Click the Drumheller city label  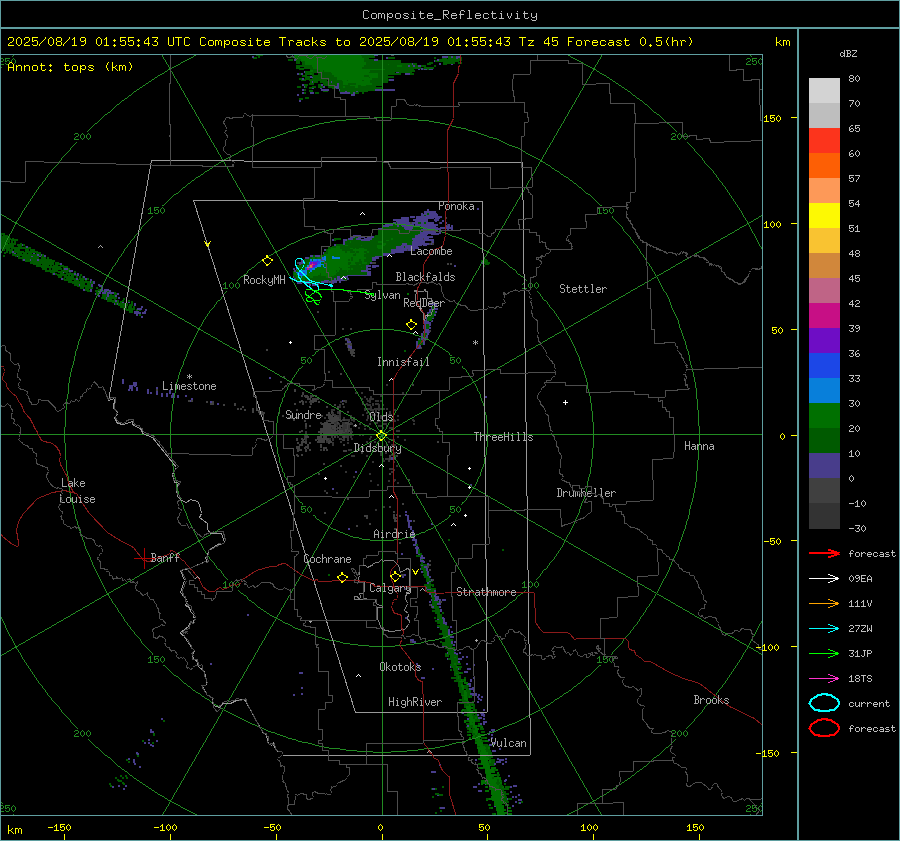[x=586, y=493]
